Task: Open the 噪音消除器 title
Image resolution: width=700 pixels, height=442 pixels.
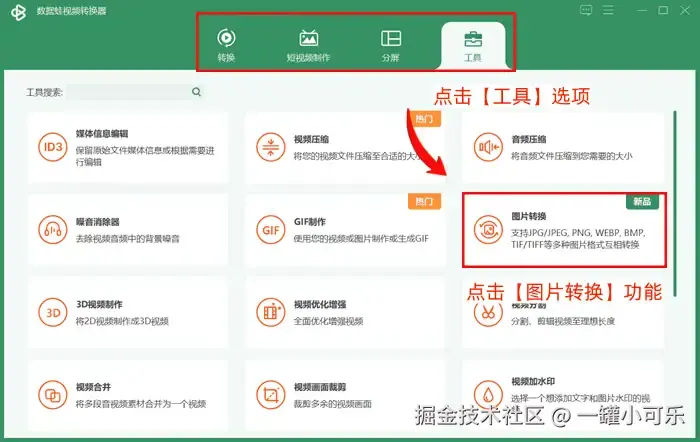Action: click(97, 222)
